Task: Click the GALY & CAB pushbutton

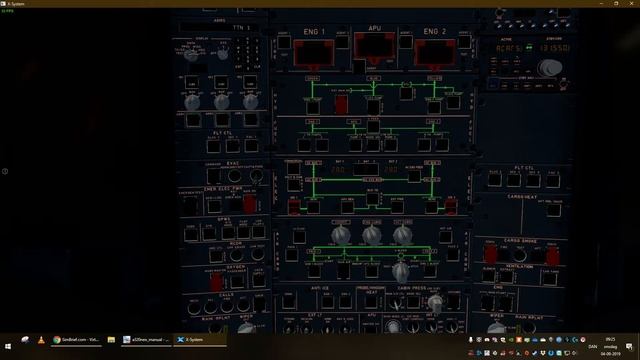Action: [x=294, y=185]
